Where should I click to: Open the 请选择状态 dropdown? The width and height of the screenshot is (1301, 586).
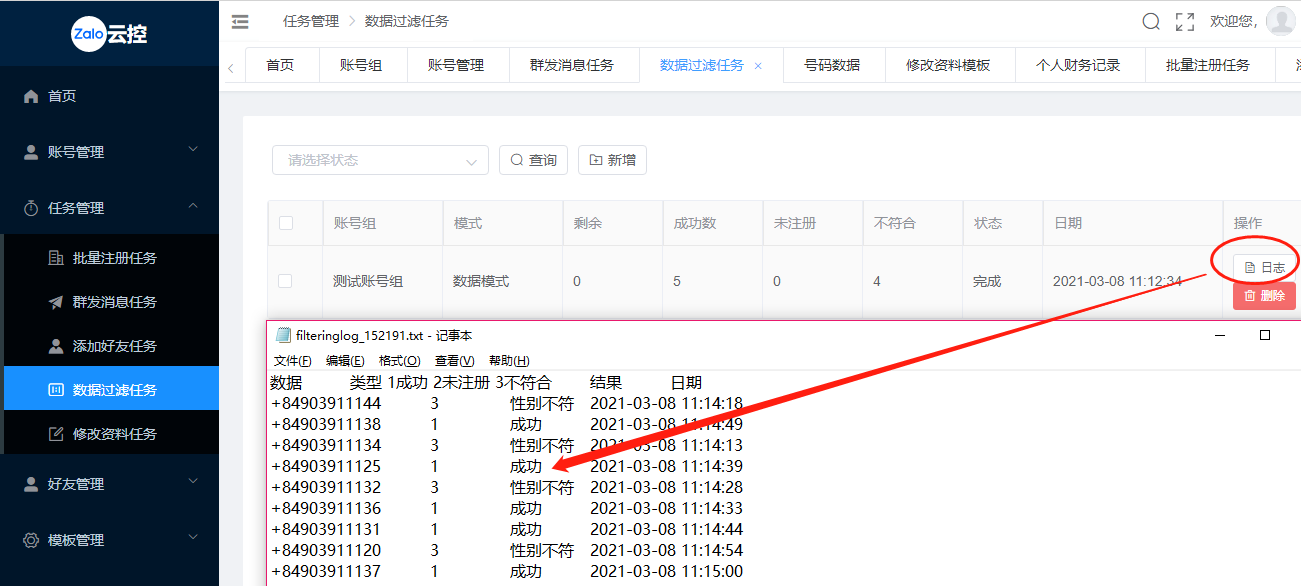pos(380,160)
